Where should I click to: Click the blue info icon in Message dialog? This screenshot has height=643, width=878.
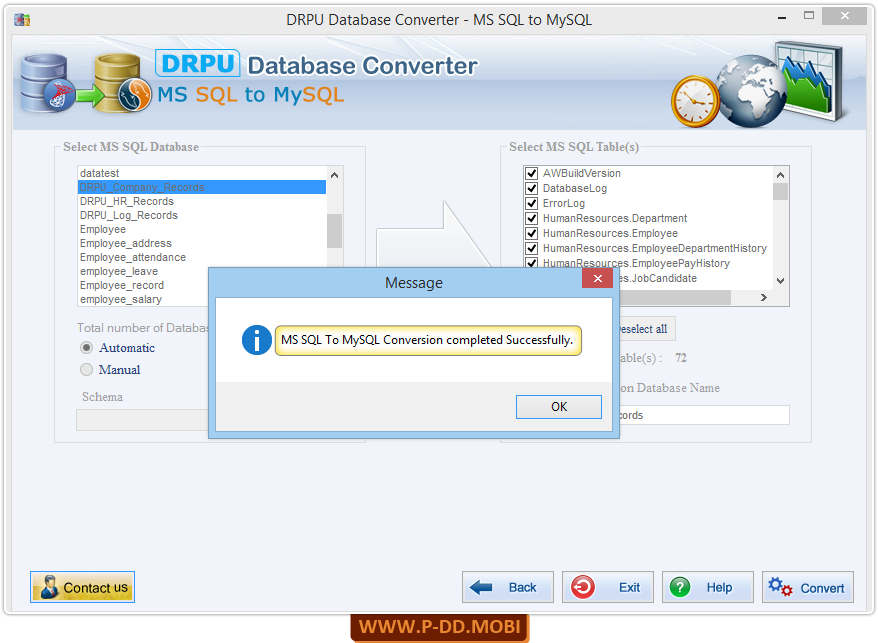[256, 340]
